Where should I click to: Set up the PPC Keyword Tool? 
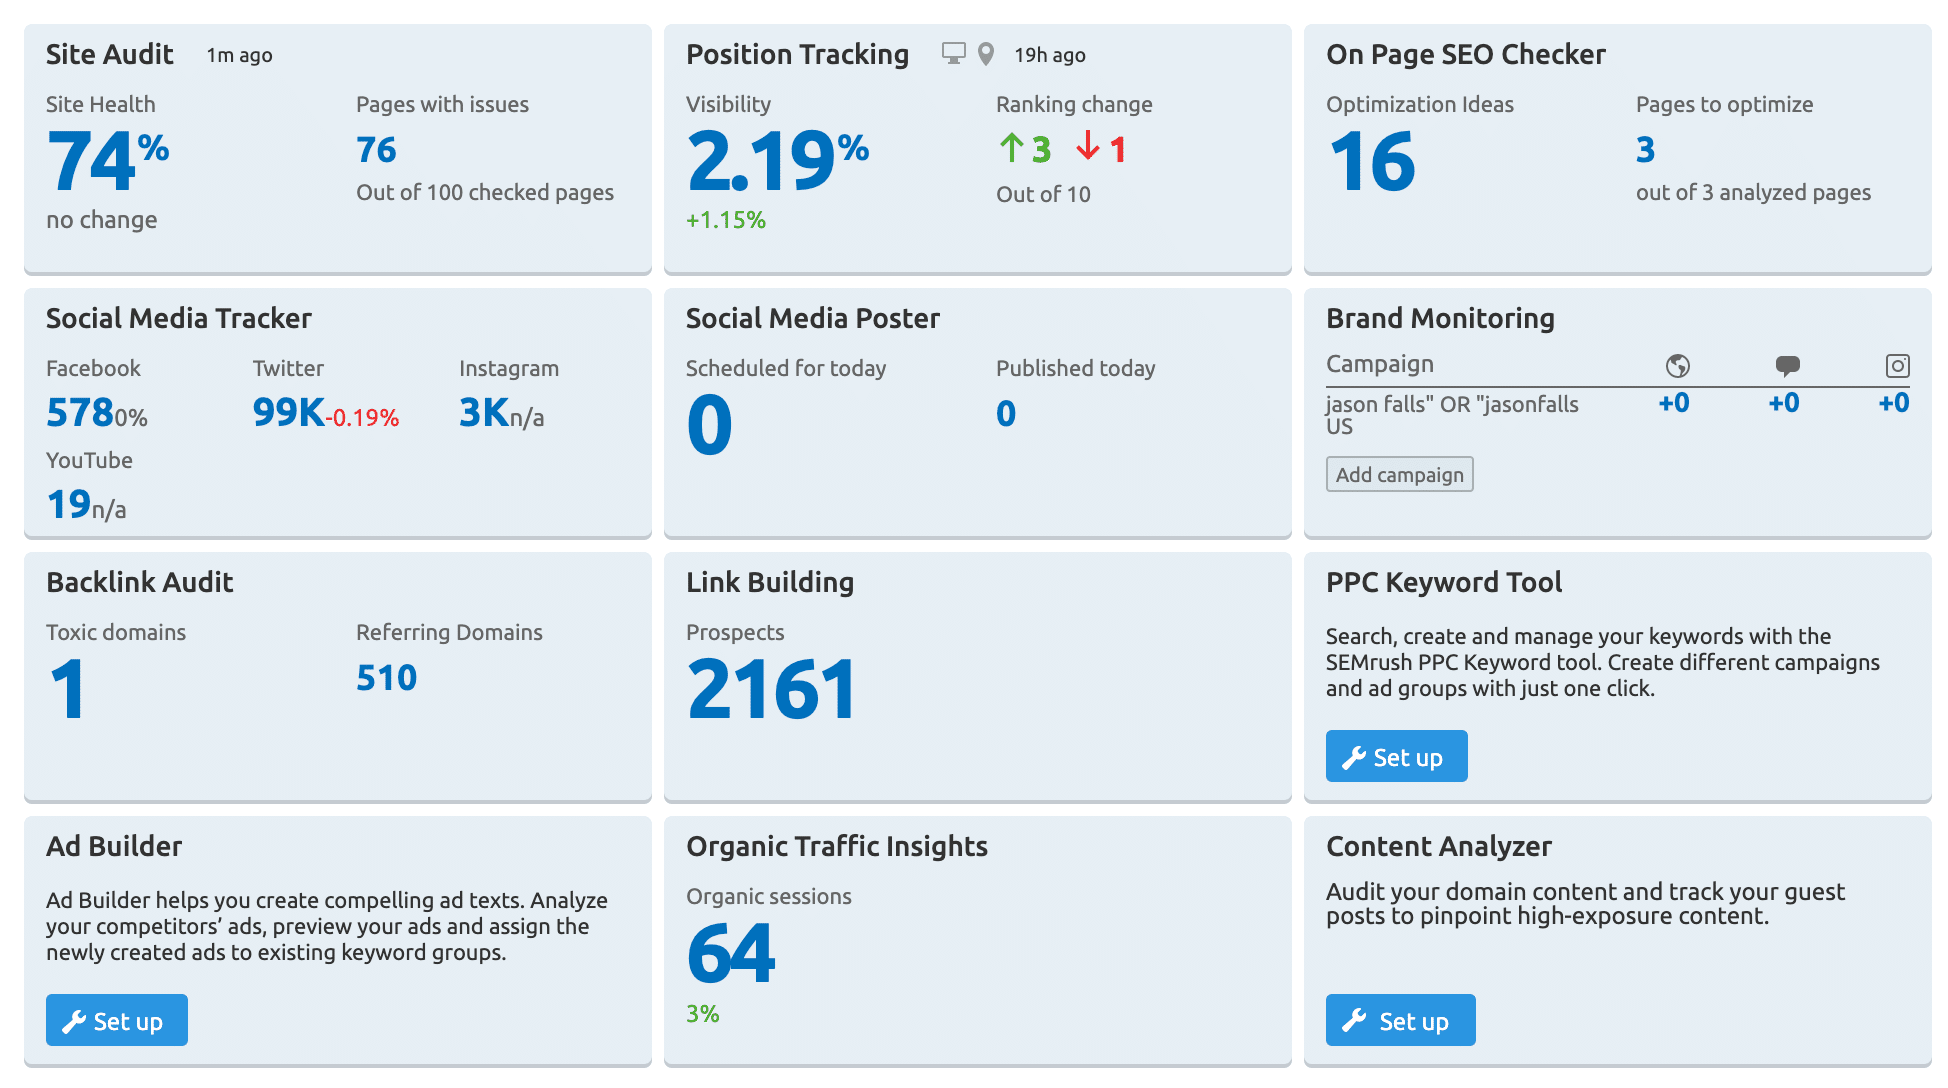[1396, 757]
